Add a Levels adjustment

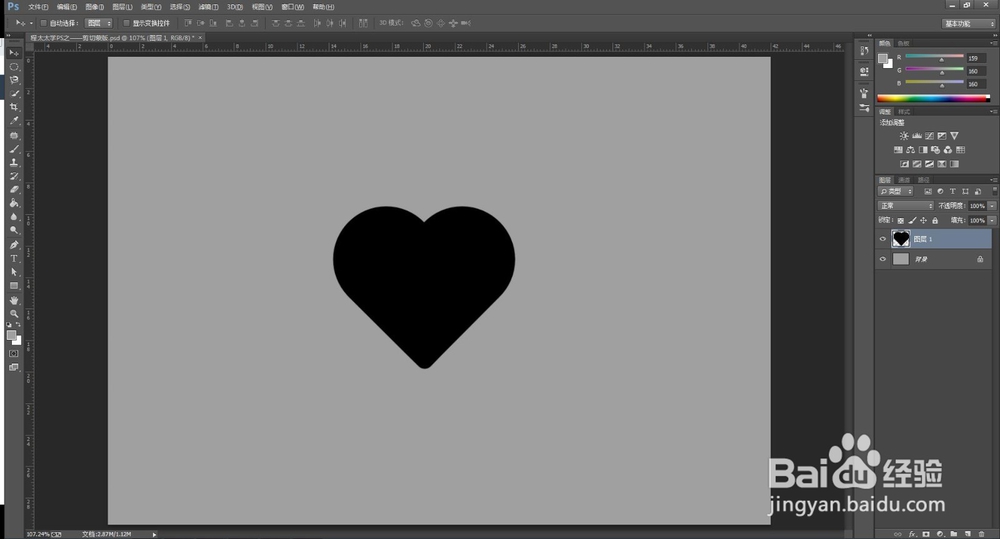tap(916, 136)
